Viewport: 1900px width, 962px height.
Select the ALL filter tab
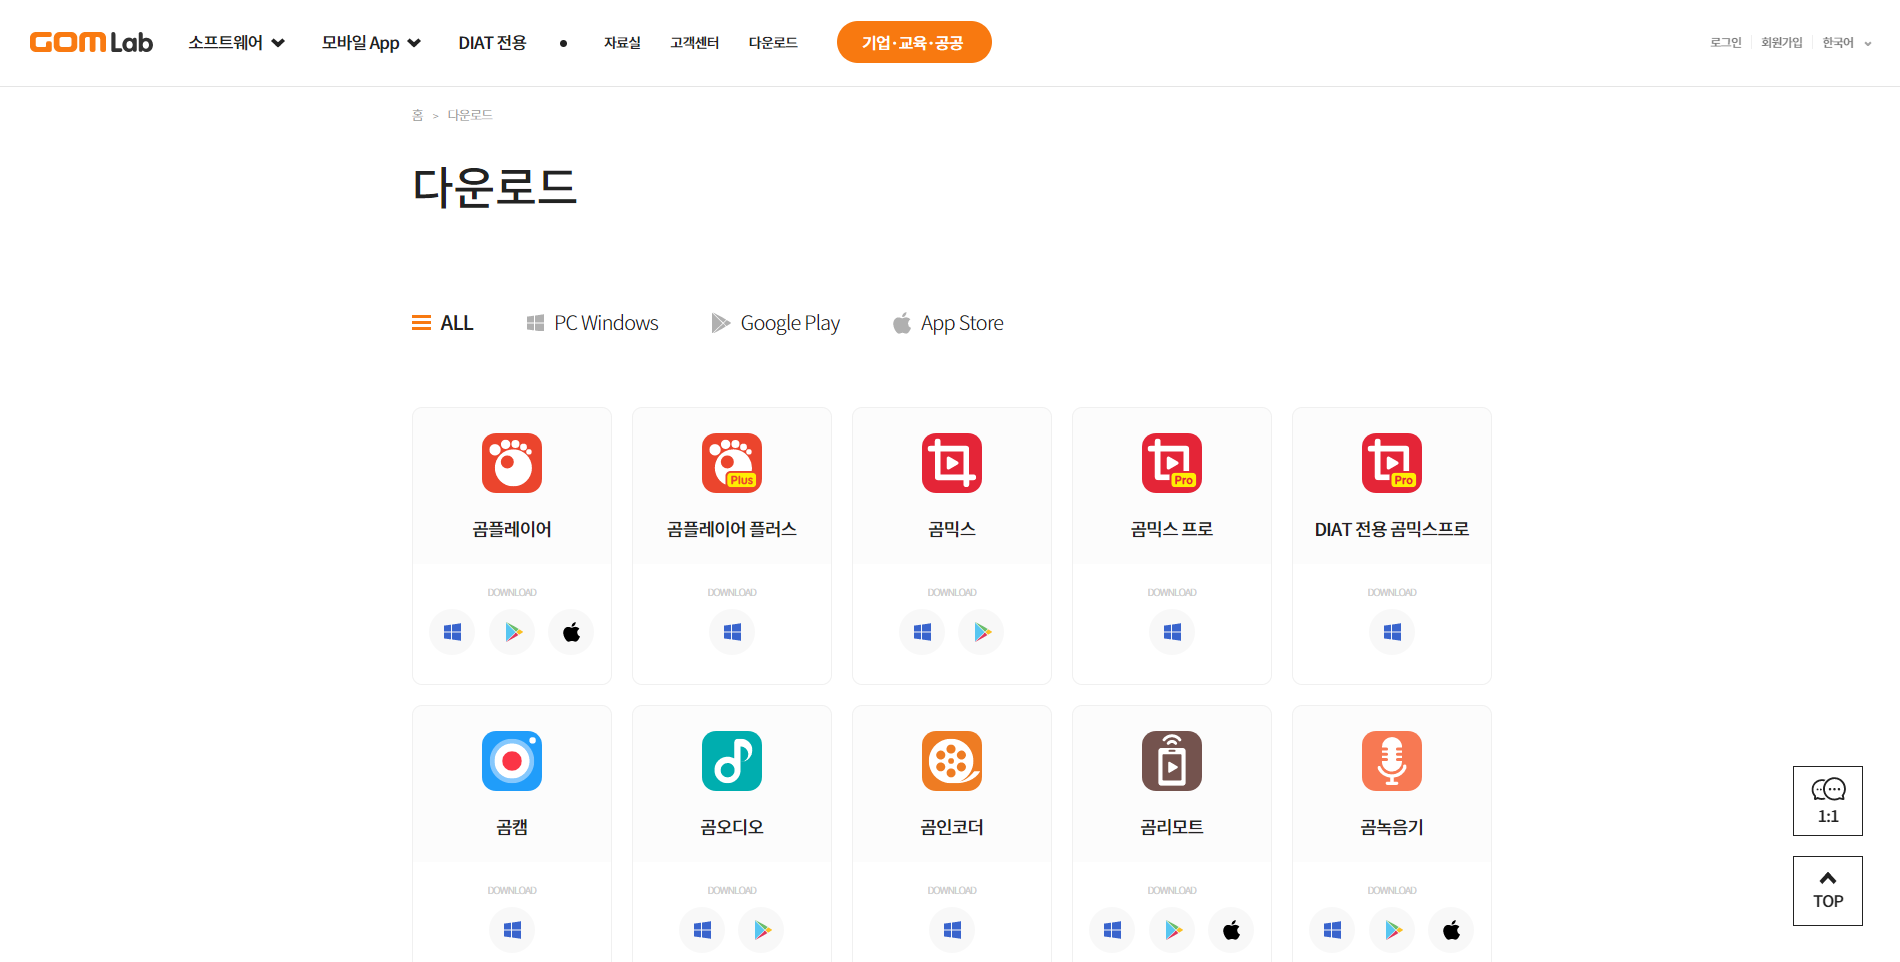pyautogui.click(x=443, y=323)
